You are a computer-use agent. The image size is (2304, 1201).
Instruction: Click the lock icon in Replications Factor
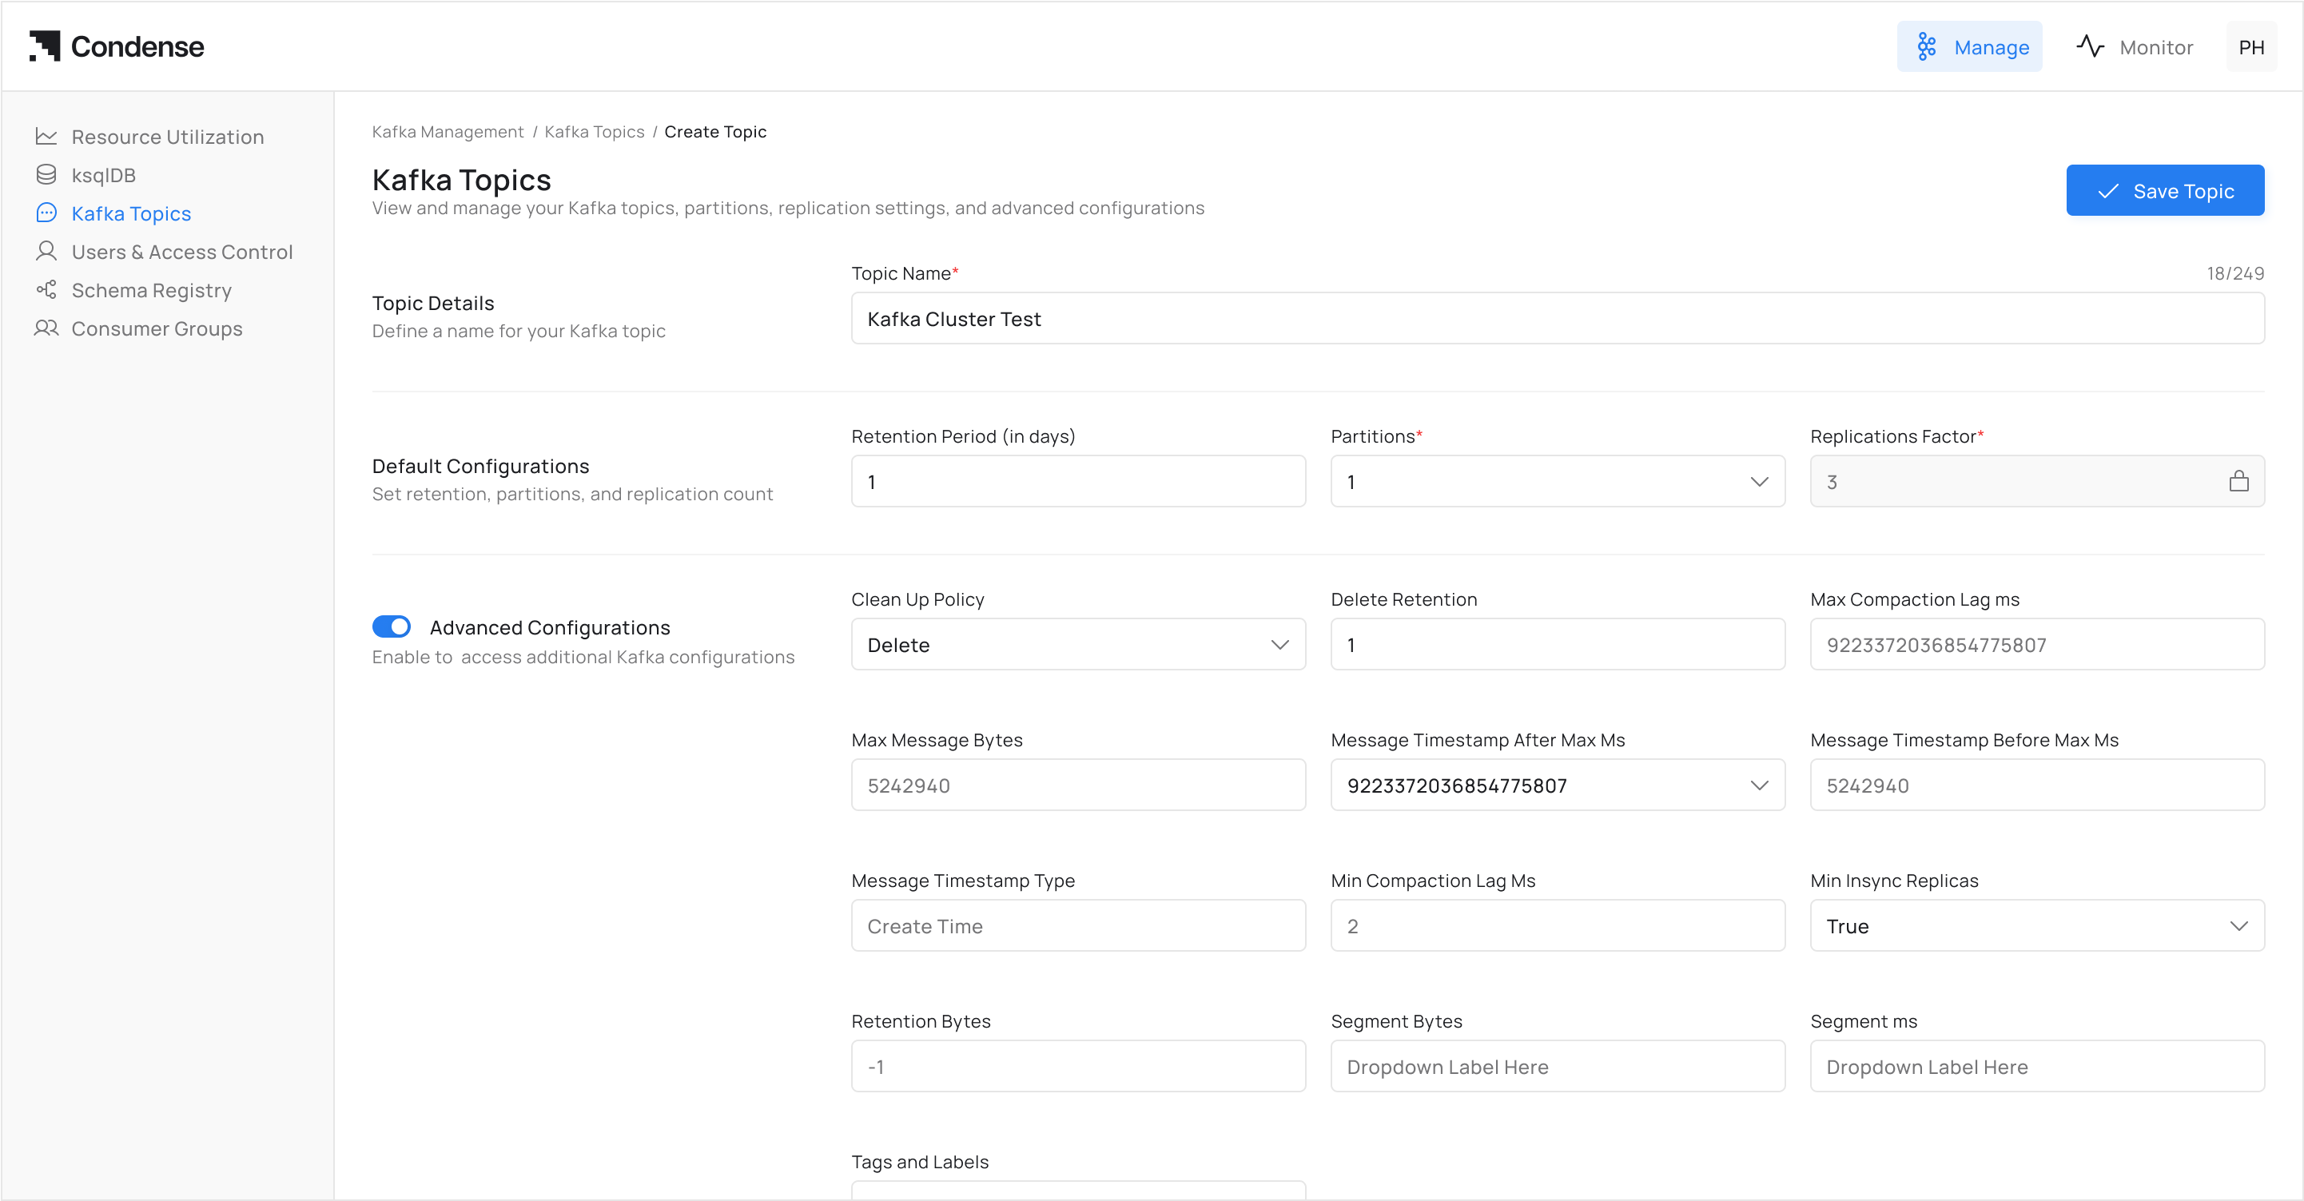(2238, 482)
